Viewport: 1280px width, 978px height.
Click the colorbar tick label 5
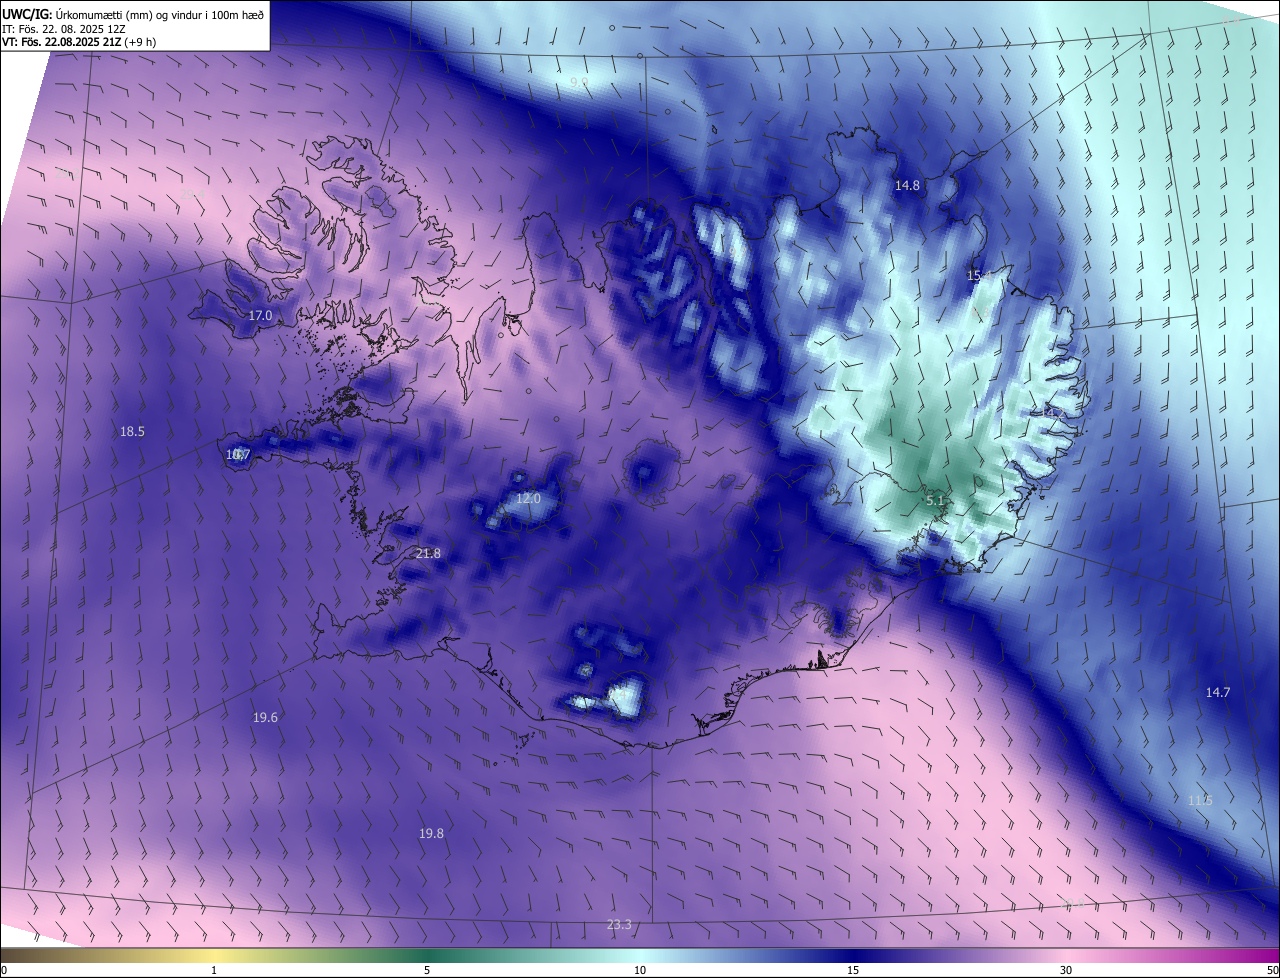[x=427, y=970]
